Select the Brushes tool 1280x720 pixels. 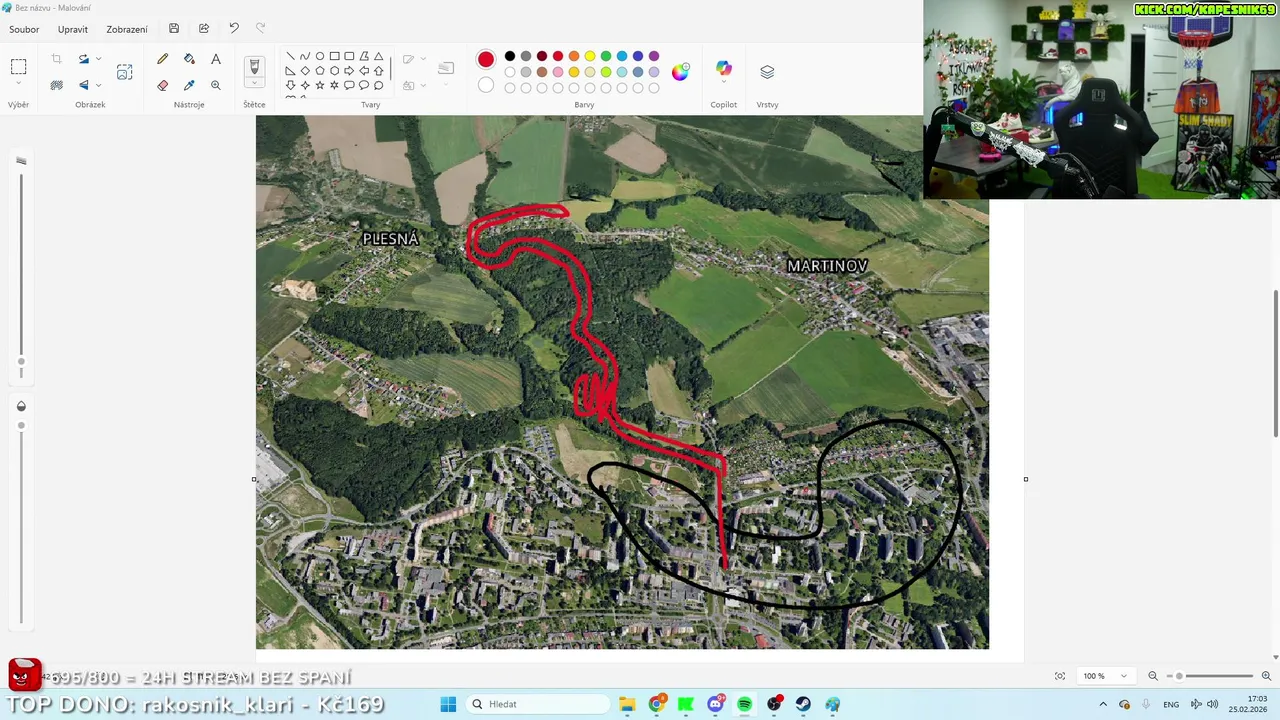254,66
